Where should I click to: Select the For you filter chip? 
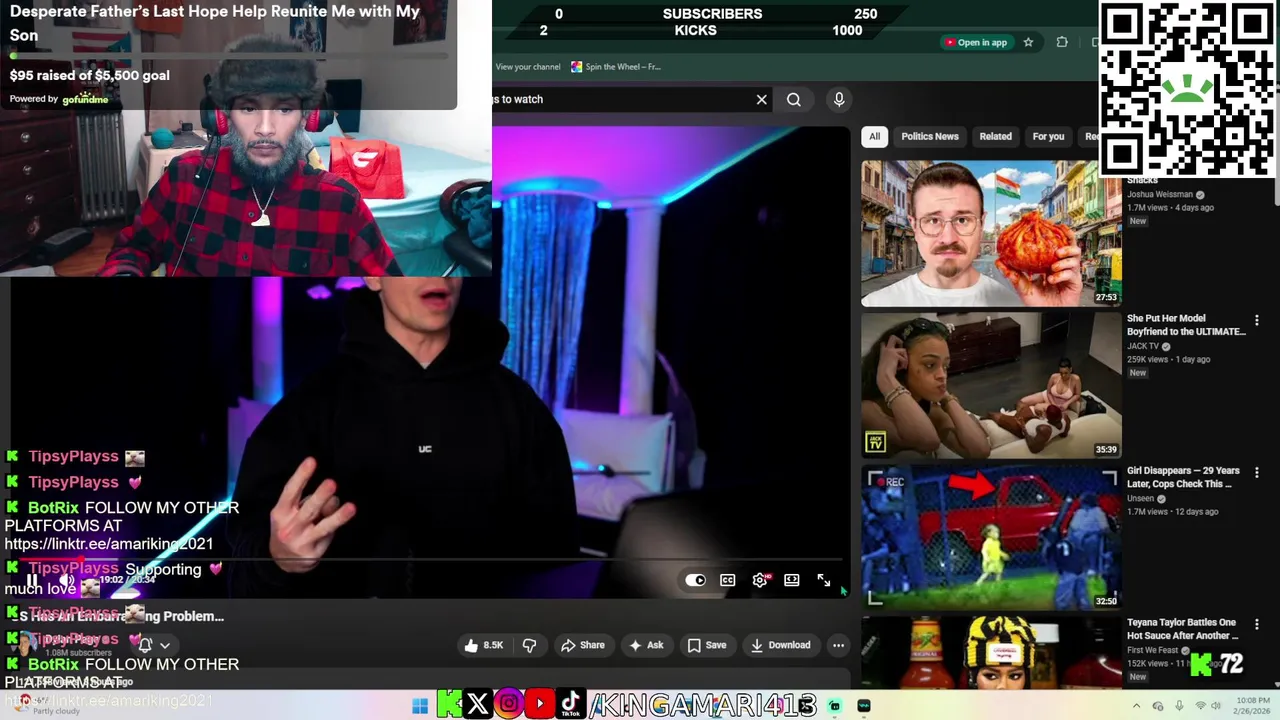tap(1048, 136)
